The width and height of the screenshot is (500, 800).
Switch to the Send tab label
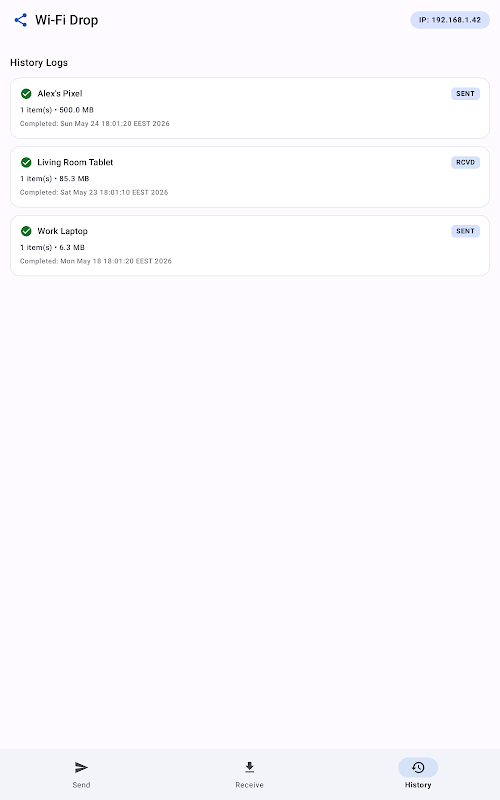click(81, 785)
